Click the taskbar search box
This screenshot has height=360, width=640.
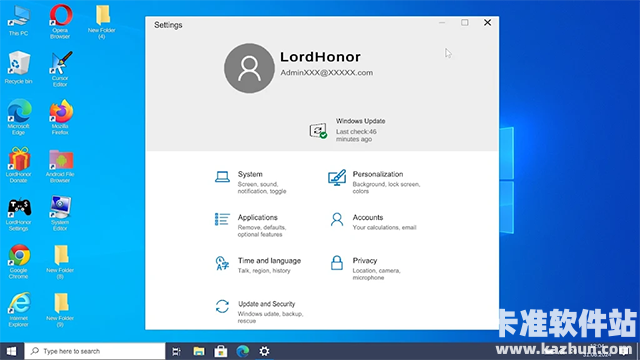click(95, 351)
